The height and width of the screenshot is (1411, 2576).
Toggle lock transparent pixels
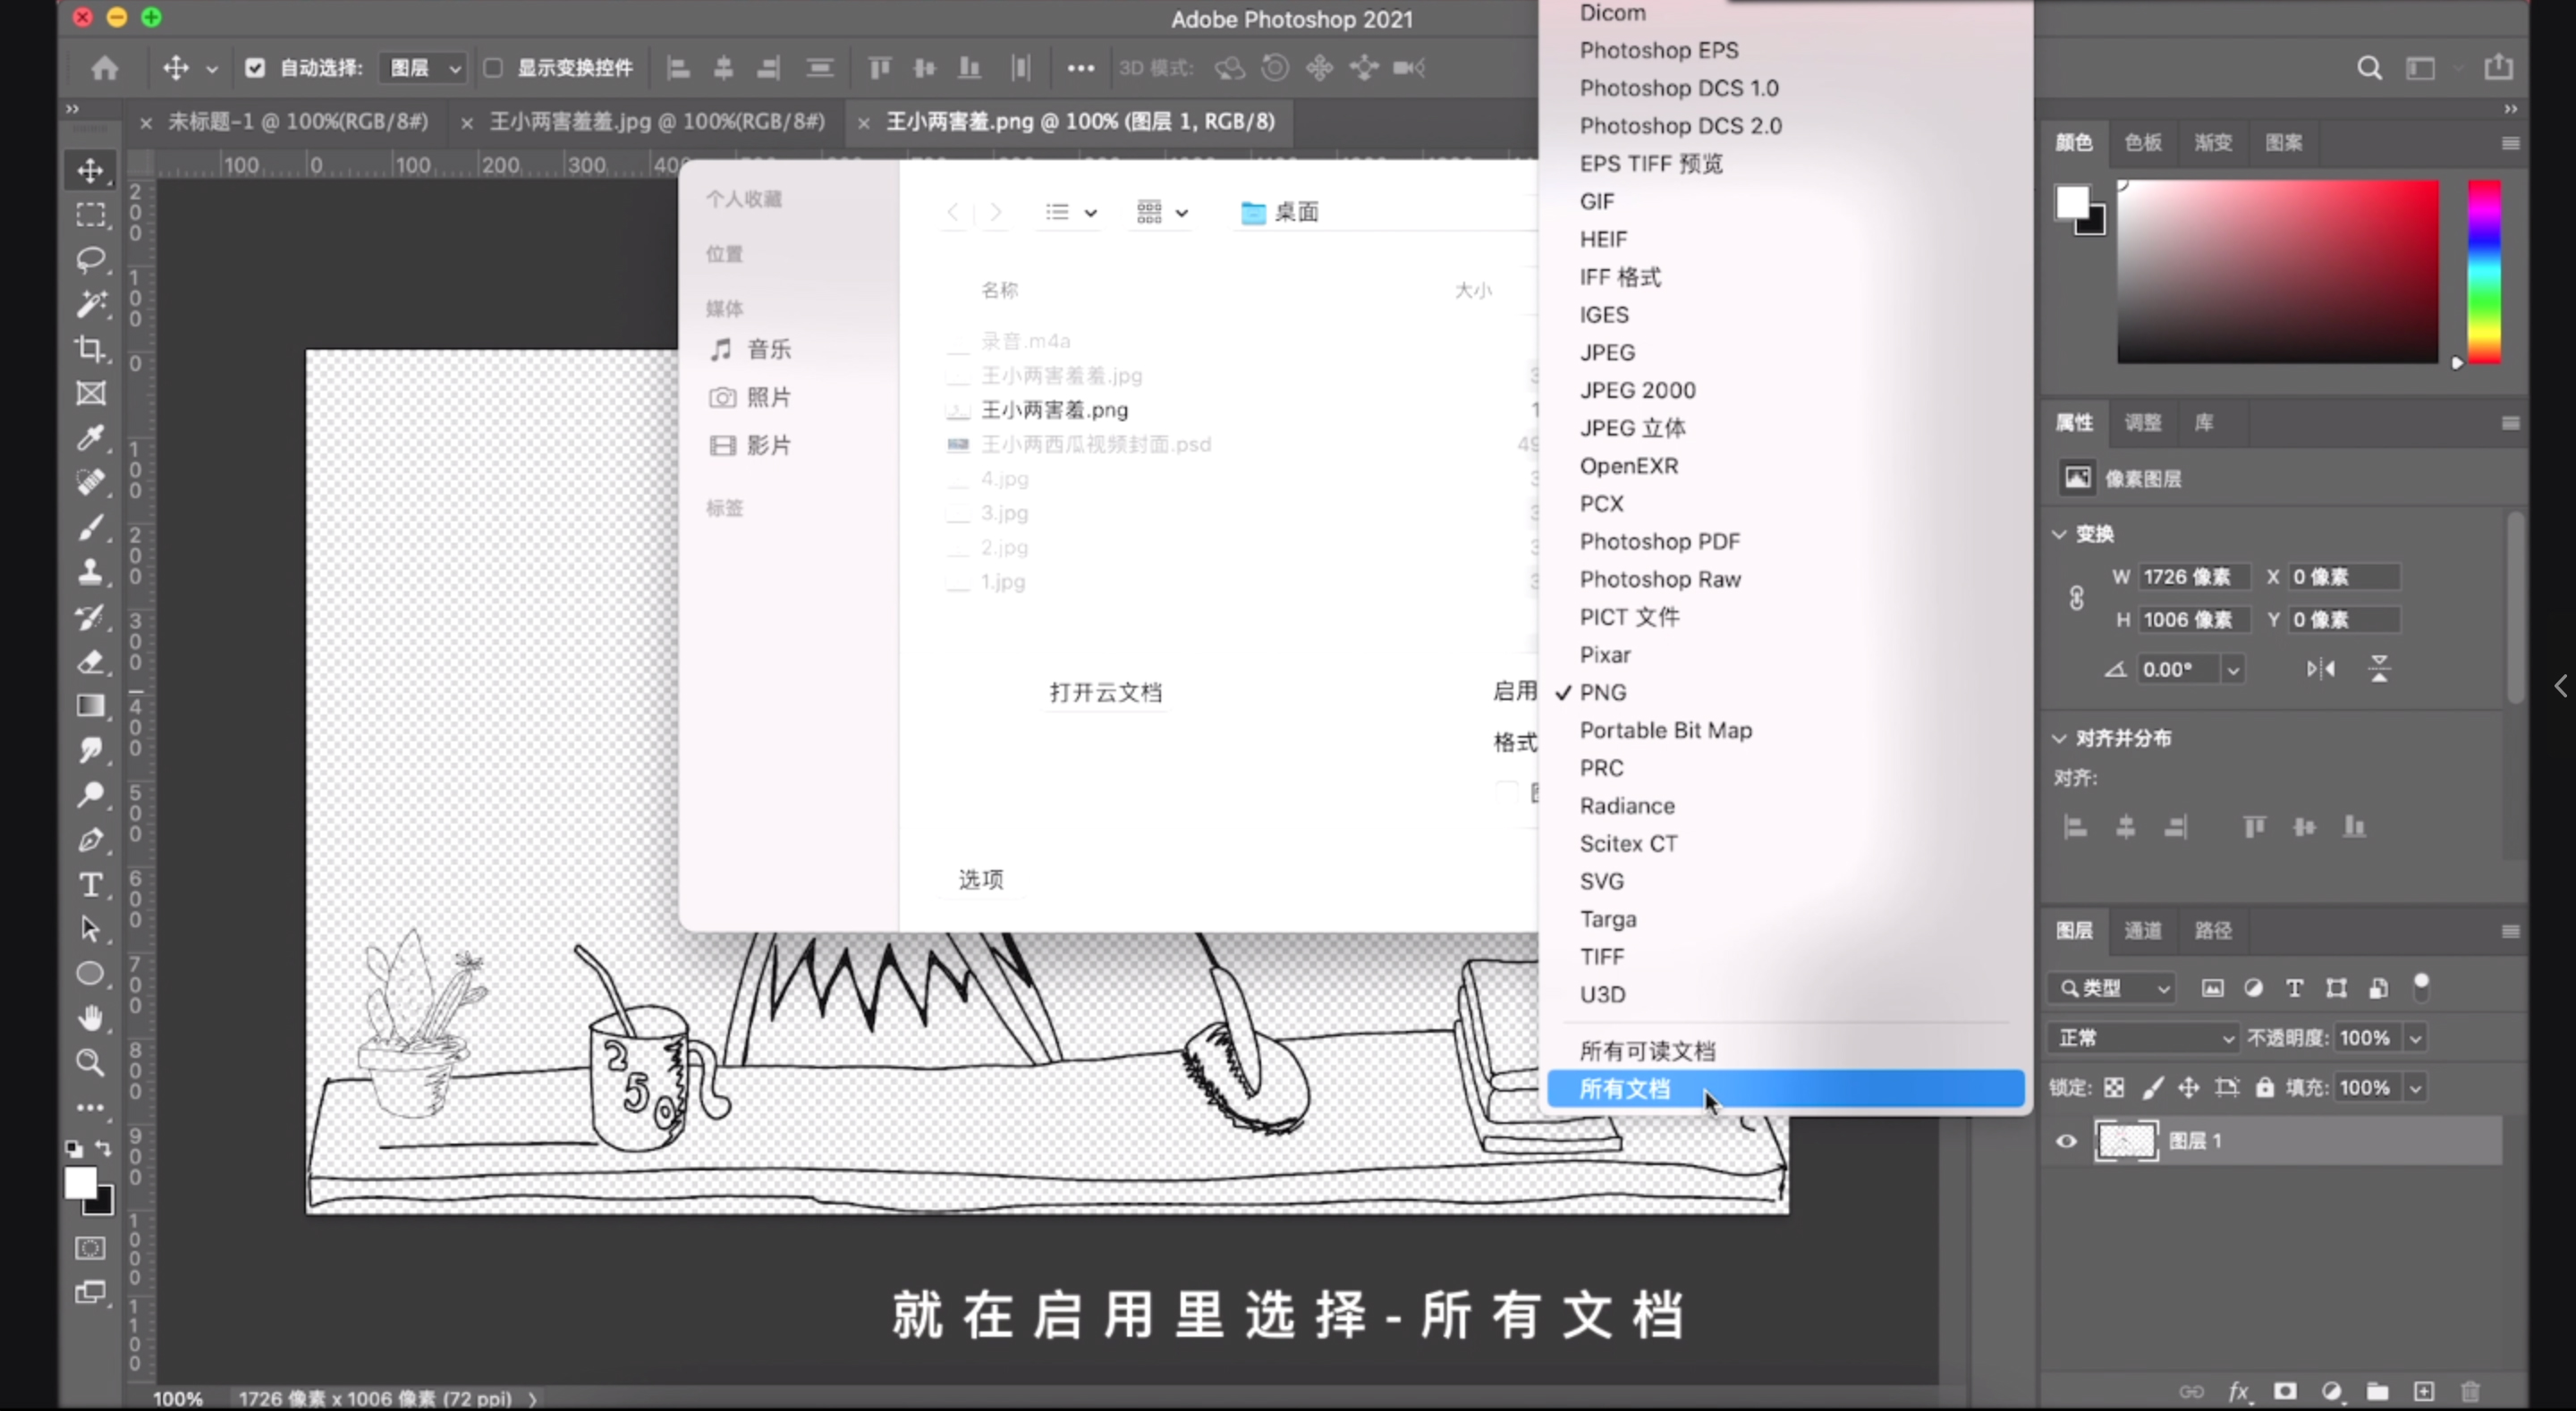coord(2114,1087)
